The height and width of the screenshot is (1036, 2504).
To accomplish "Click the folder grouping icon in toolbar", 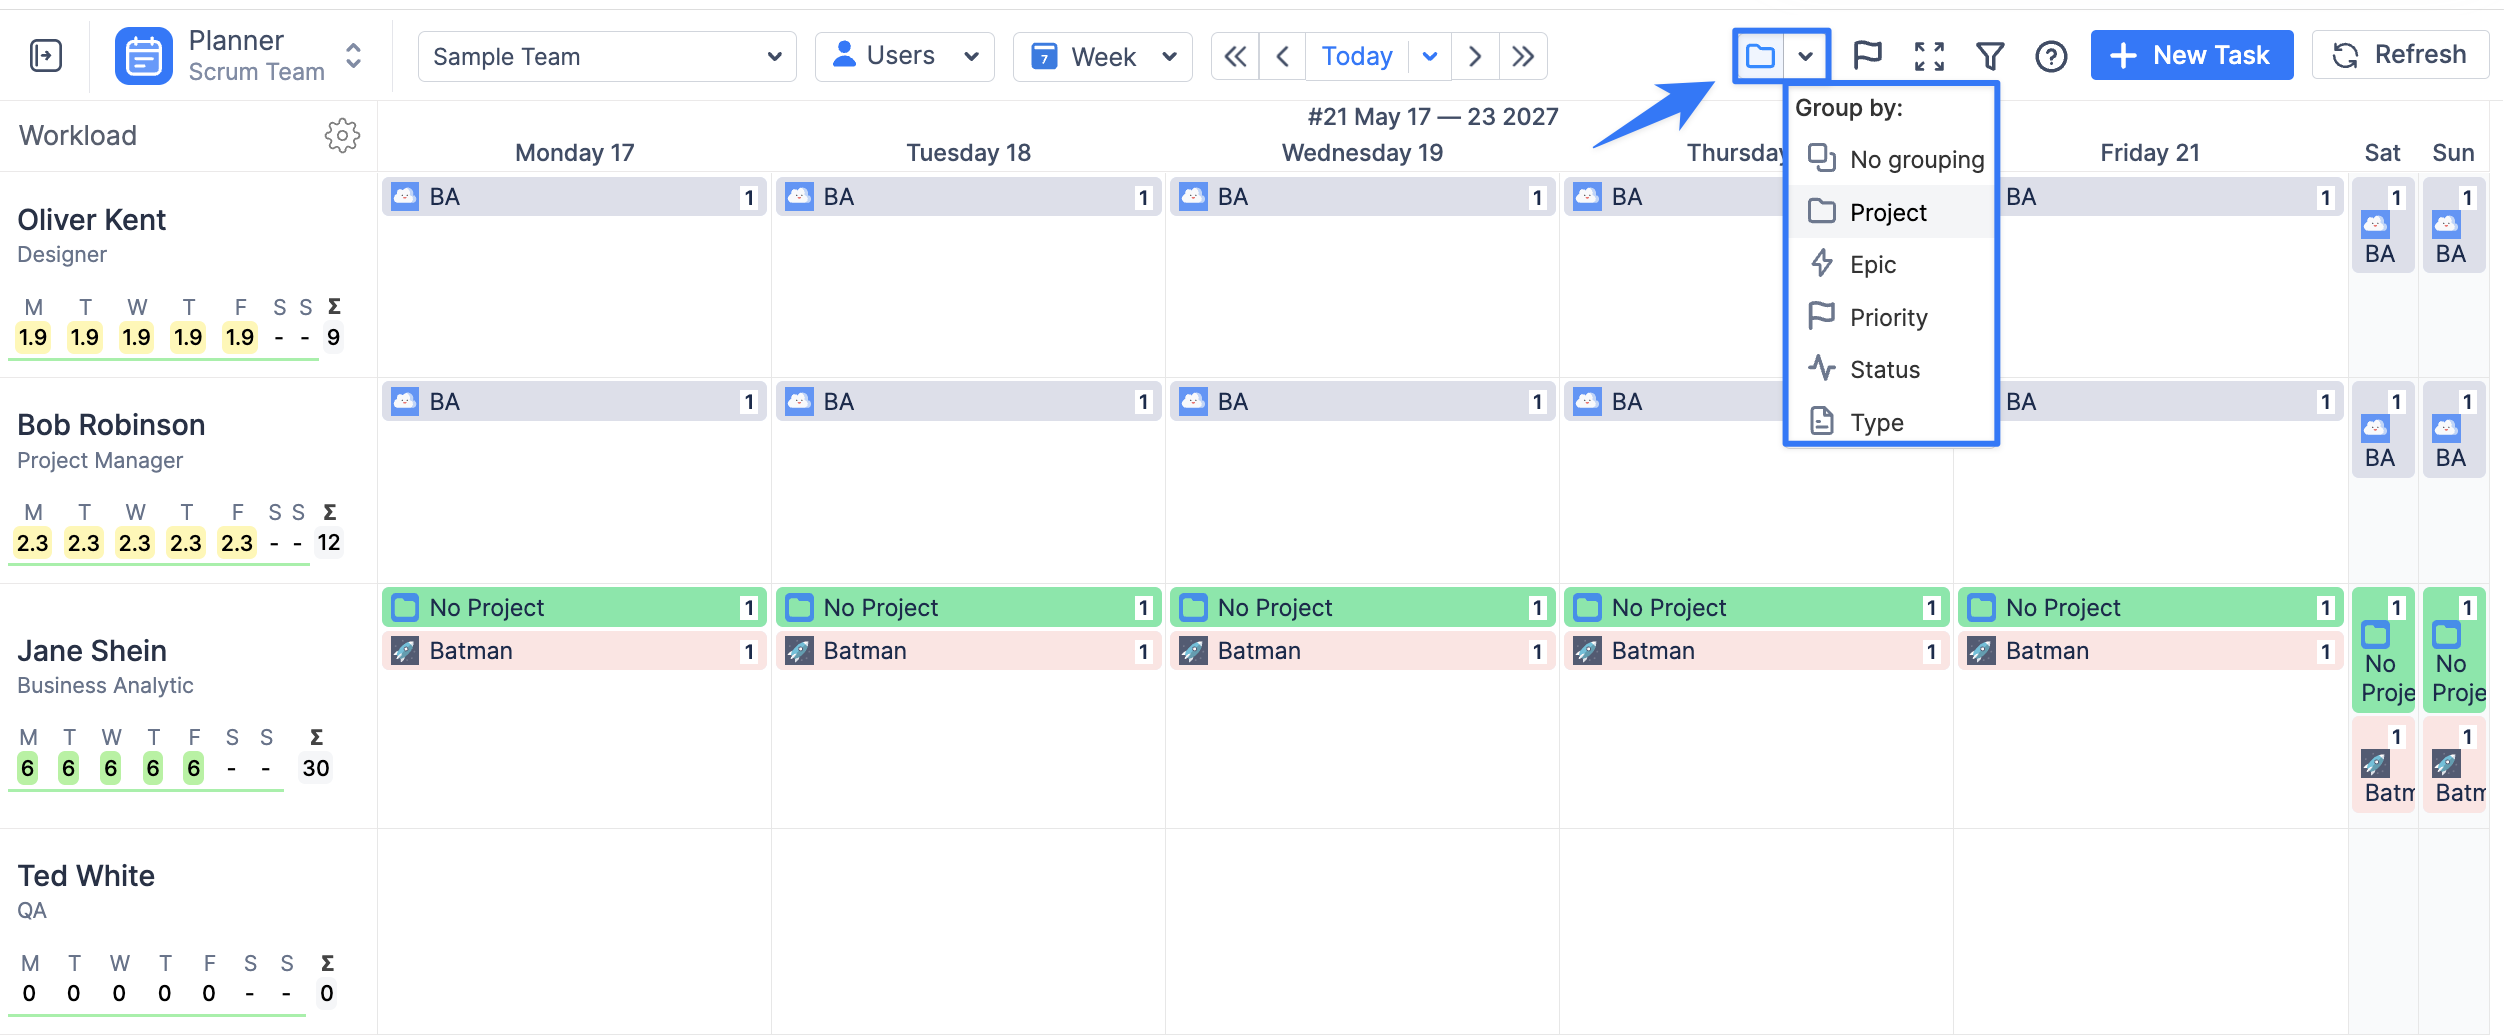I will [1760, 56].
